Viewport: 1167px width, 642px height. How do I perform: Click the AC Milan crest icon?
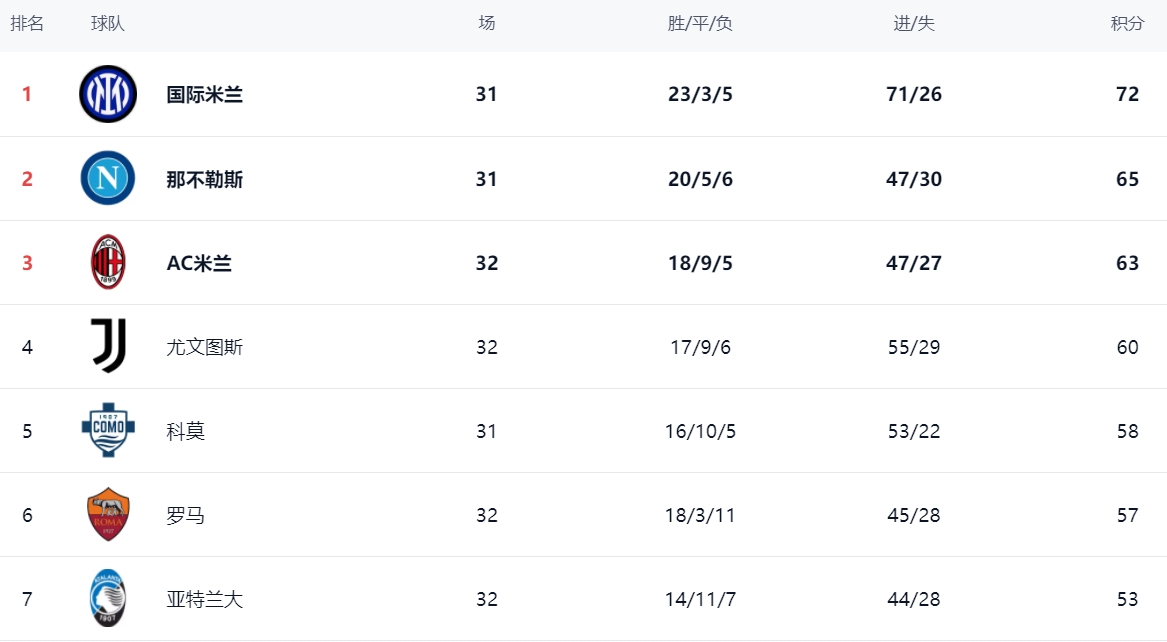(108, 262)
